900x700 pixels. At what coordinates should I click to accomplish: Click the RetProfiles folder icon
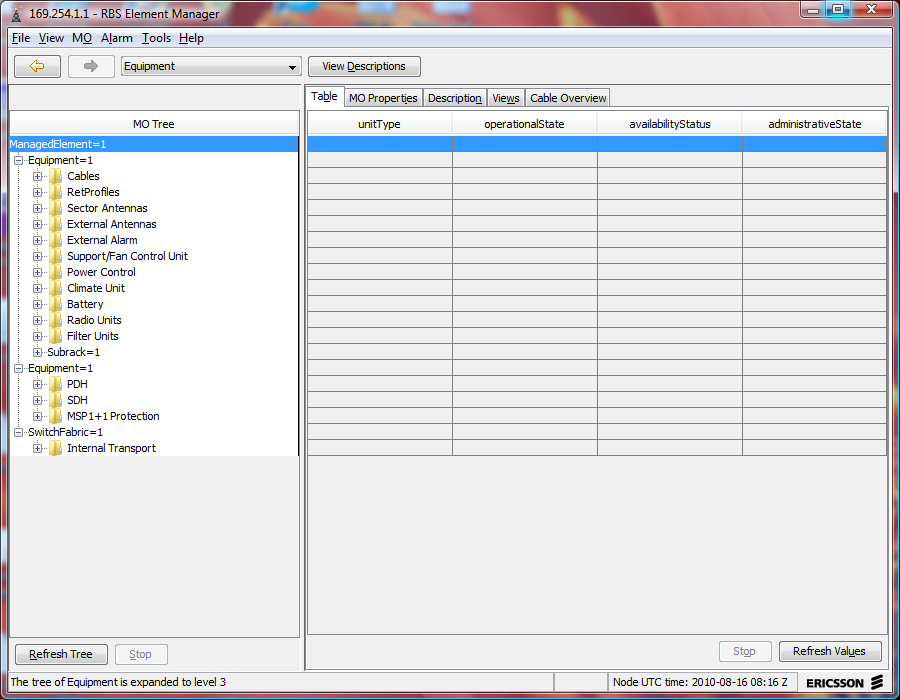(x=56, y=192)
